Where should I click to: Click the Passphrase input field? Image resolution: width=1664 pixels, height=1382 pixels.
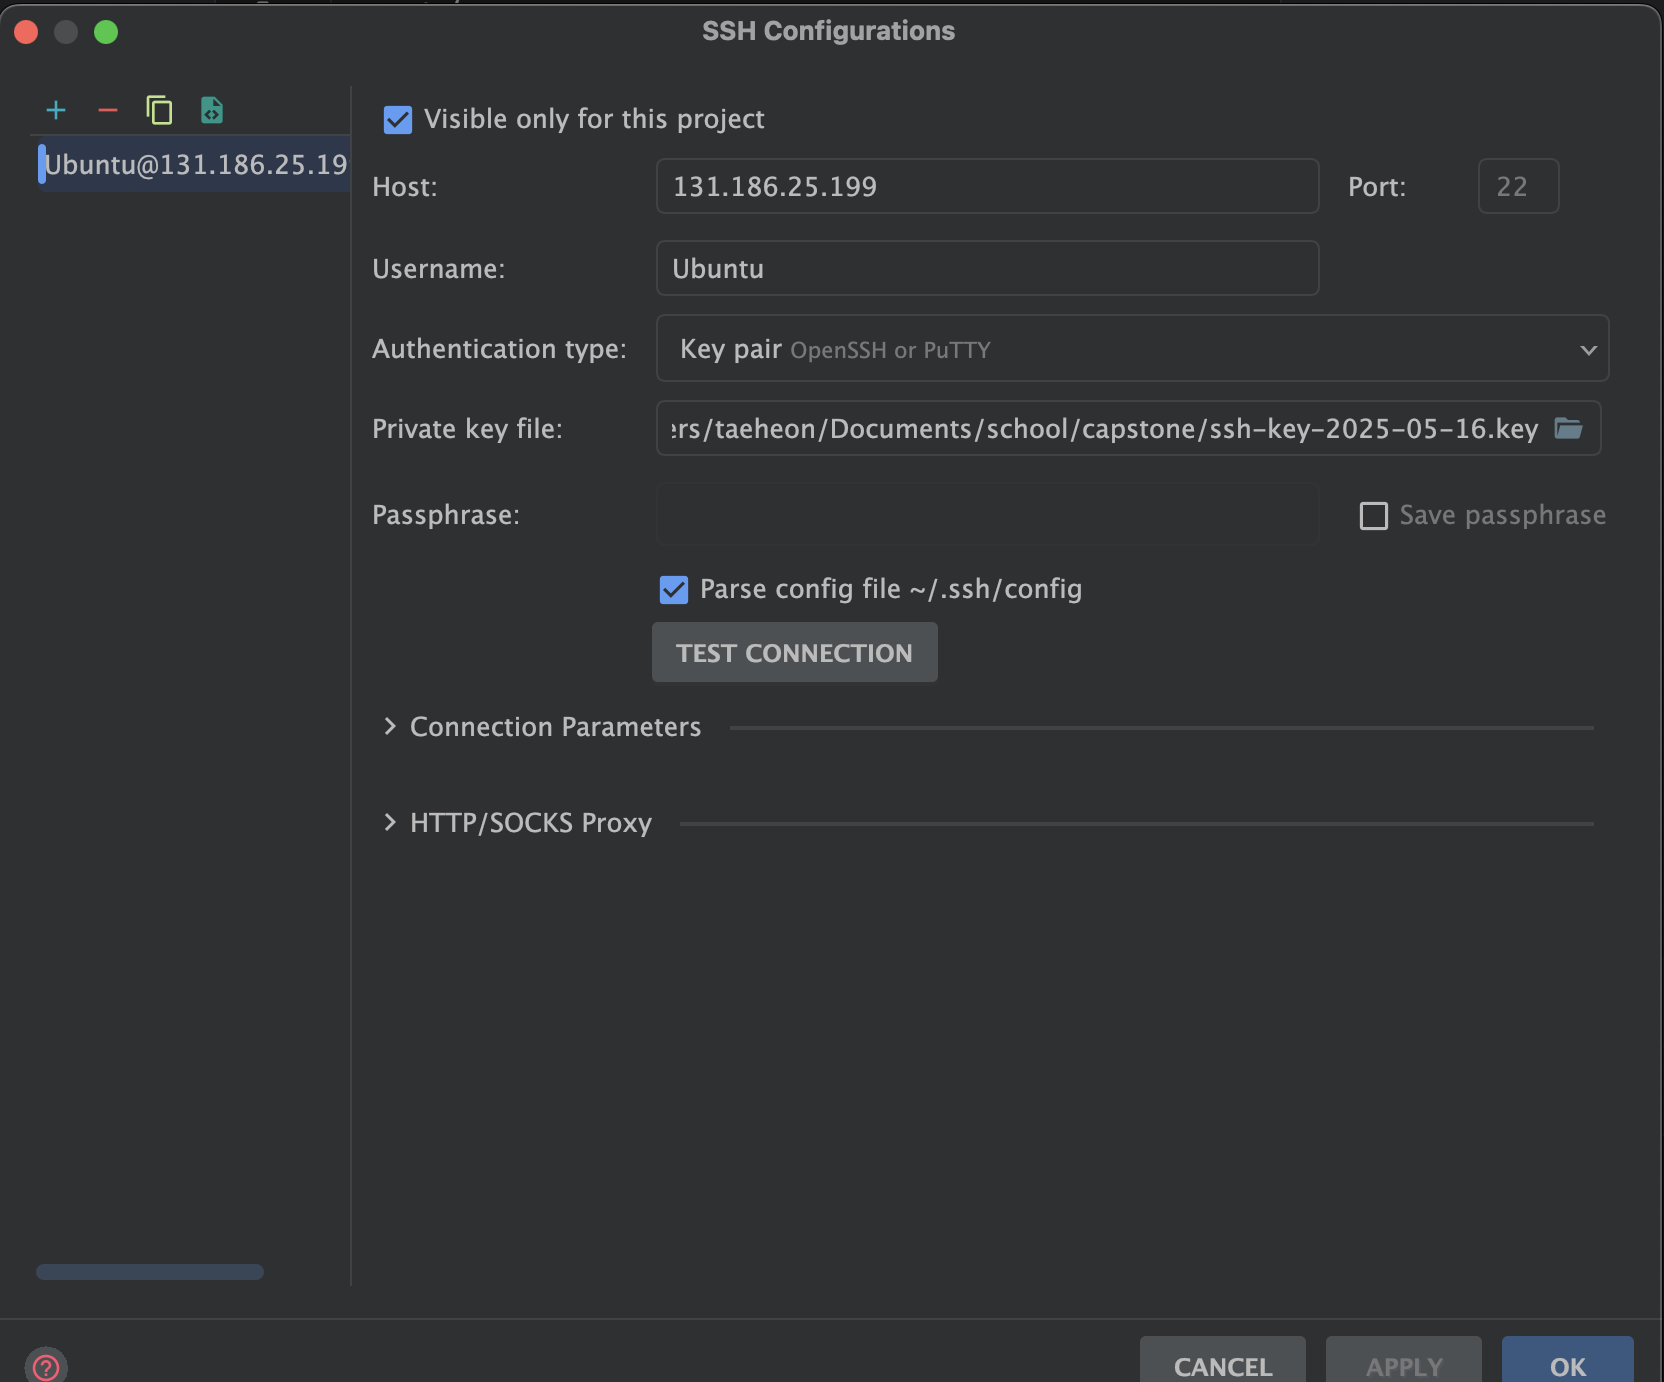987,514
